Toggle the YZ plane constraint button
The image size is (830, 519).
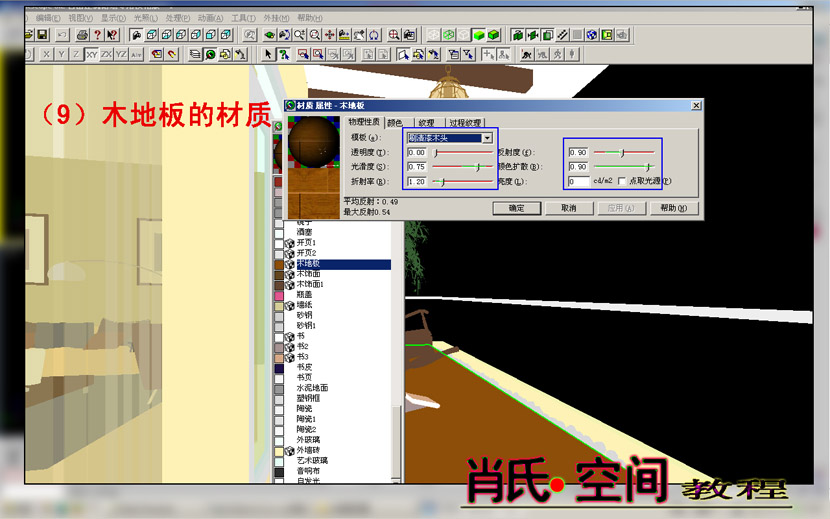(121, 54)
